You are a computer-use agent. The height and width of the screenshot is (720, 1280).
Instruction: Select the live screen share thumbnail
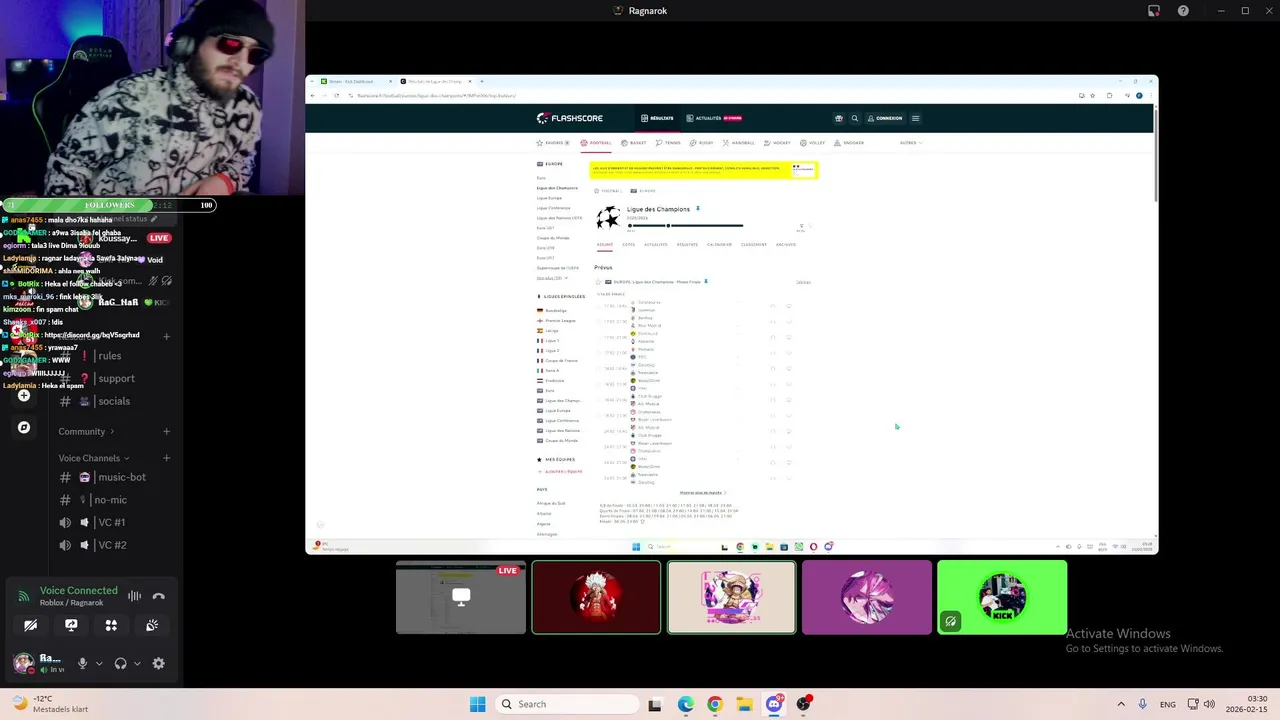[x=461, y=597]
